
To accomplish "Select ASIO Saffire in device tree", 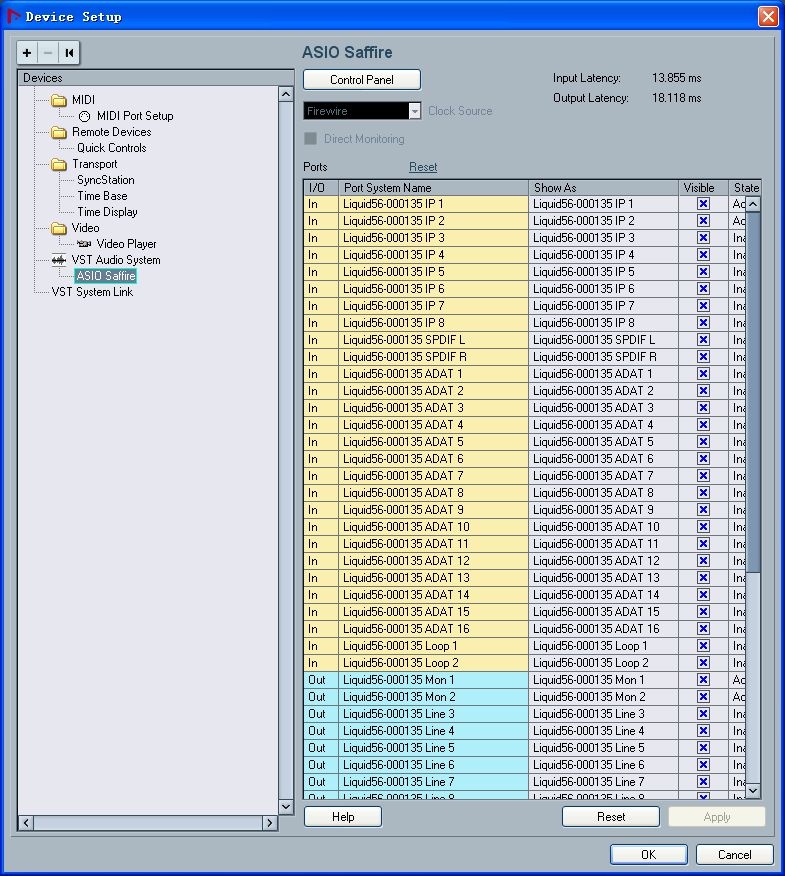I will coord(106,276).
